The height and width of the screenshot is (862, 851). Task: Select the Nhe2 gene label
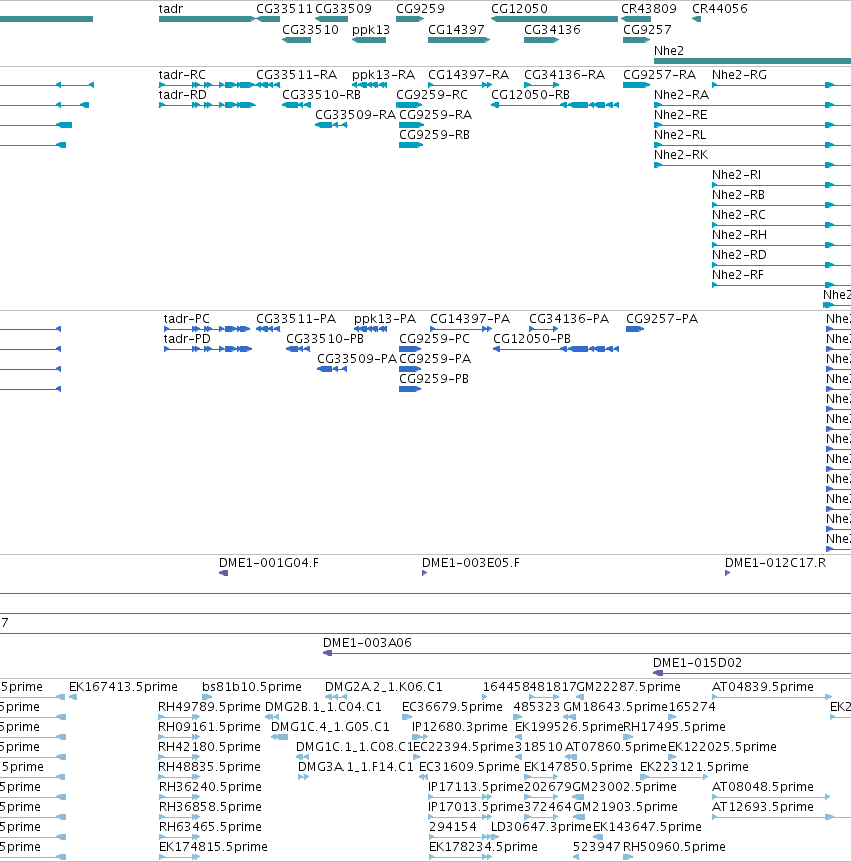coord(668,51)
